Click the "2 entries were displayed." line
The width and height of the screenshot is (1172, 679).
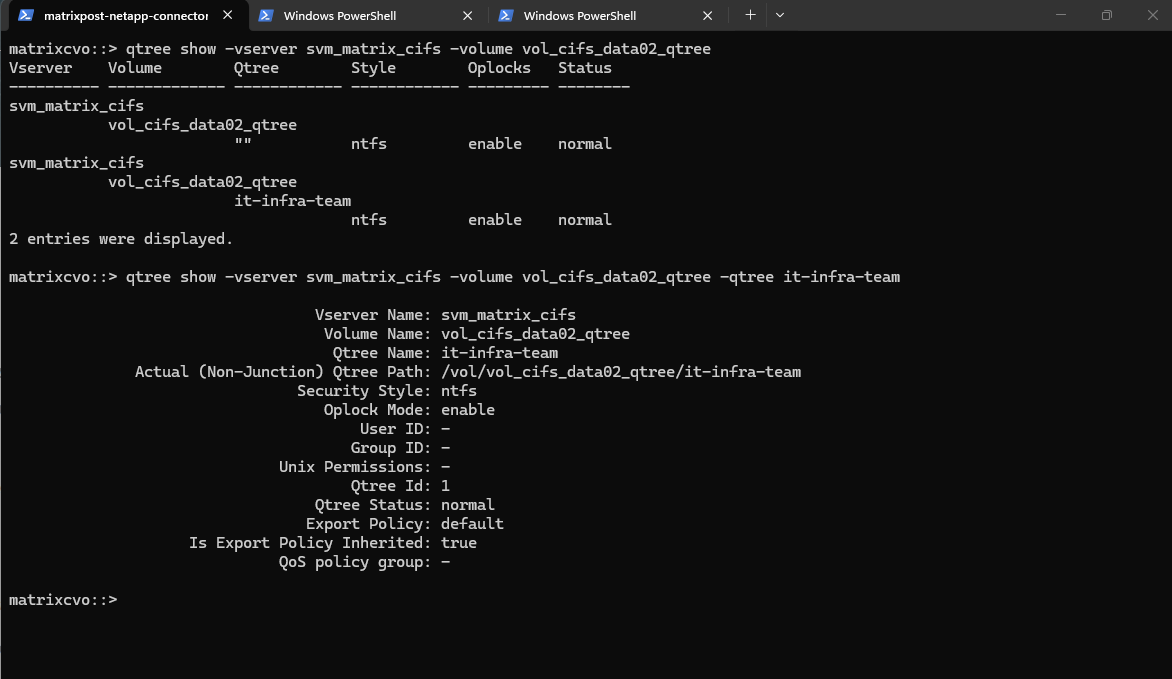(120, 239)
